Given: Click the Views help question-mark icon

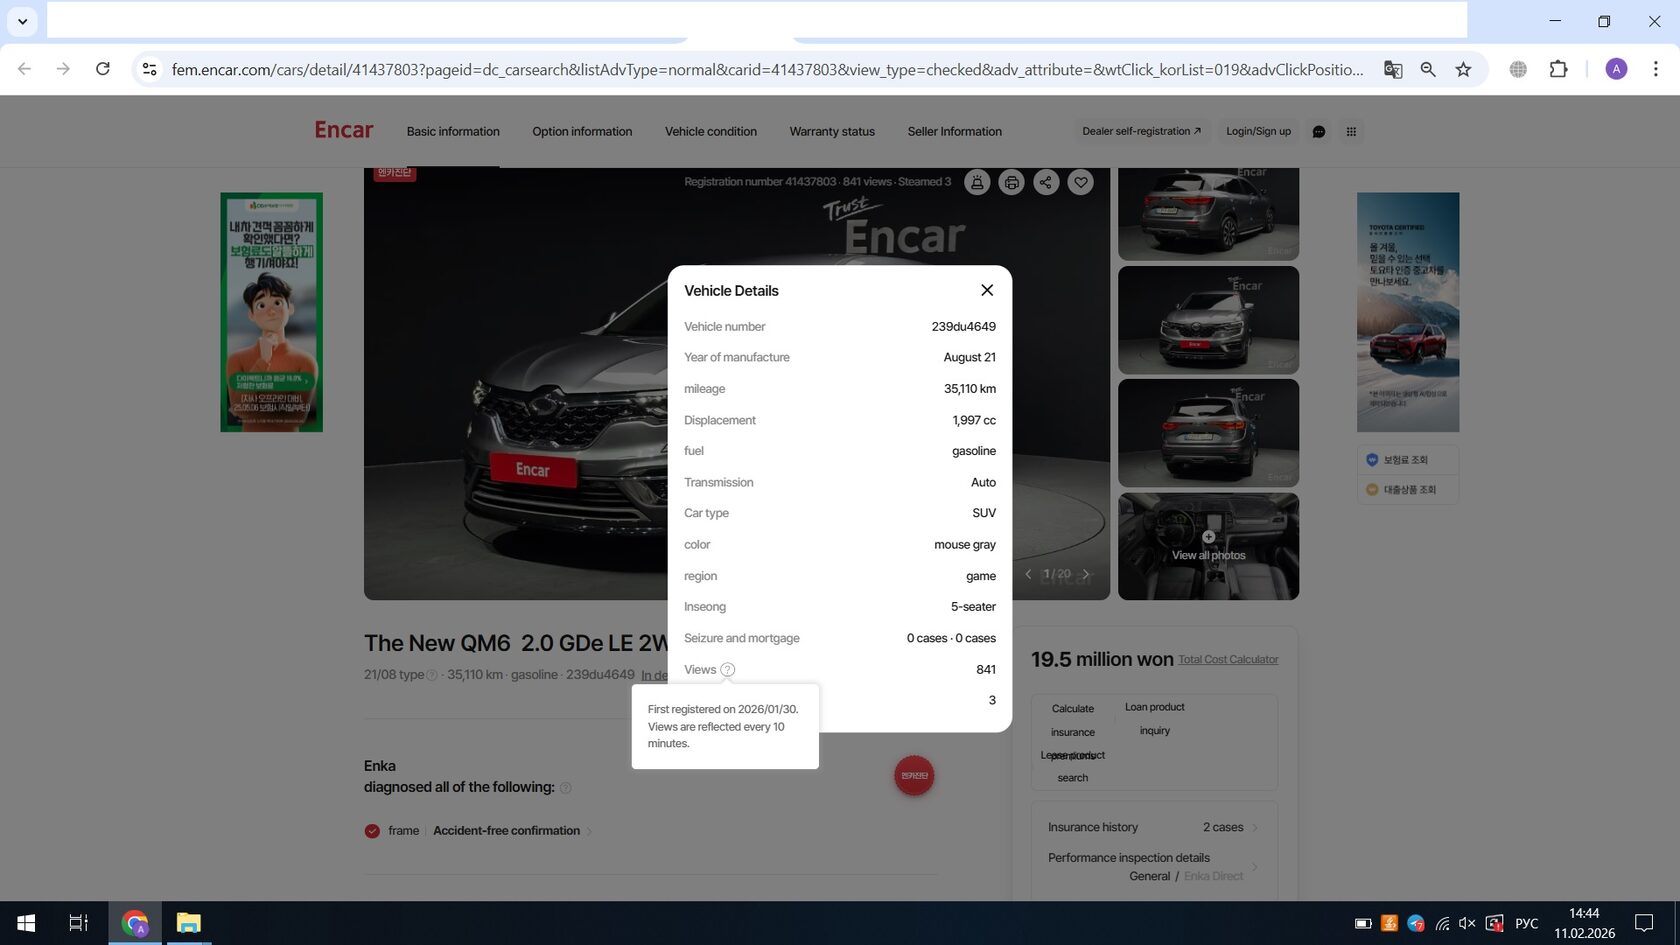Looking at the screenshot, I should click(x=728, y=670).
